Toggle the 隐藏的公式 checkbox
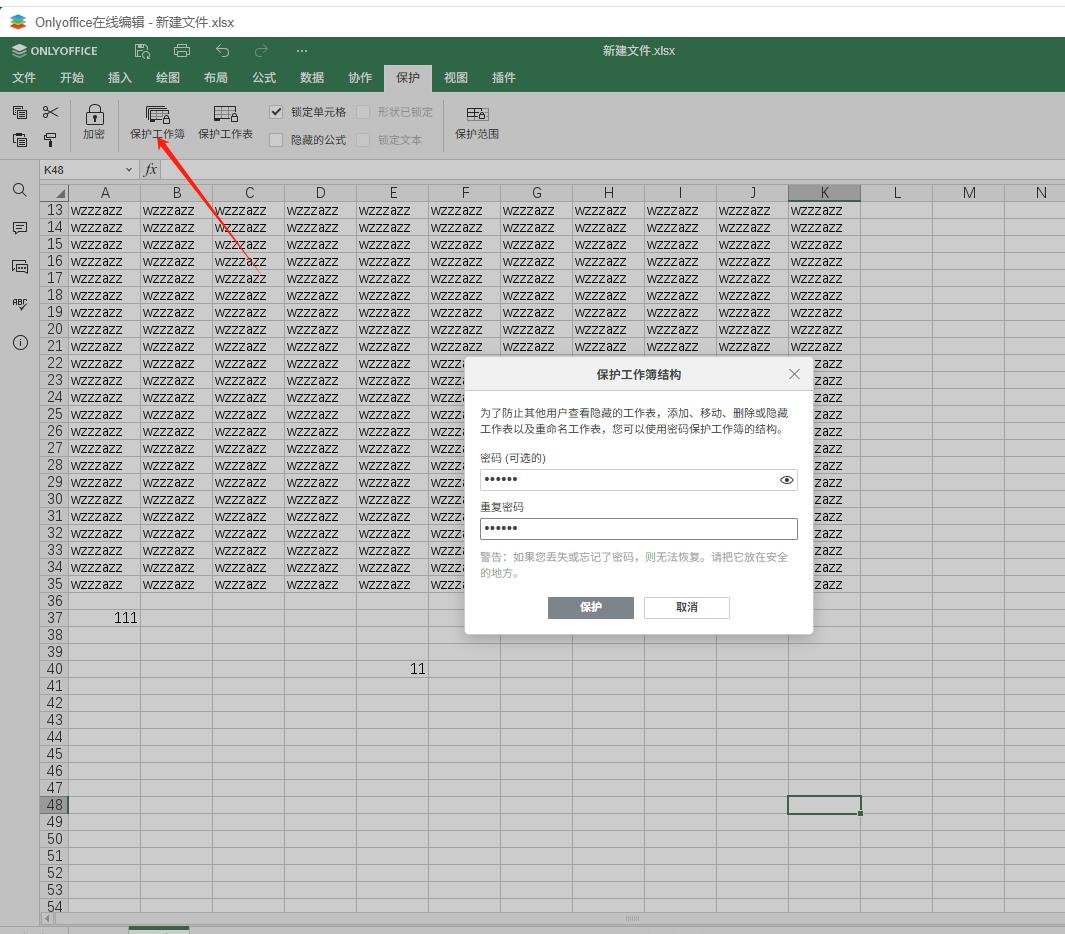The height and width of the screenshot is (934, 1065). point(276,140)
